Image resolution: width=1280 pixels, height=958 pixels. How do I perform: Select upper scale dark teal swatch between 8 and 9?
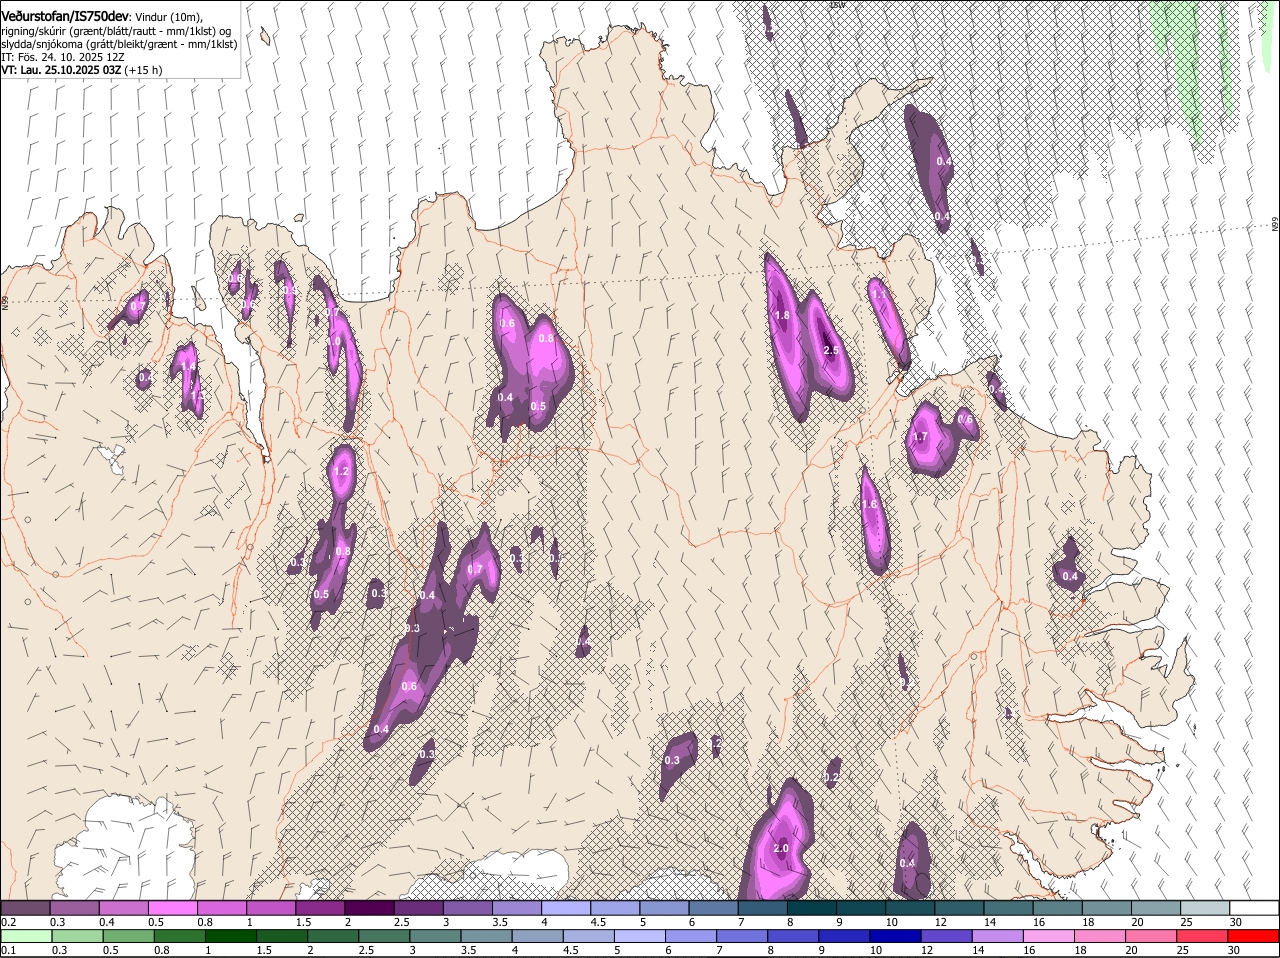pyautogui.click(x=812, y=908)
